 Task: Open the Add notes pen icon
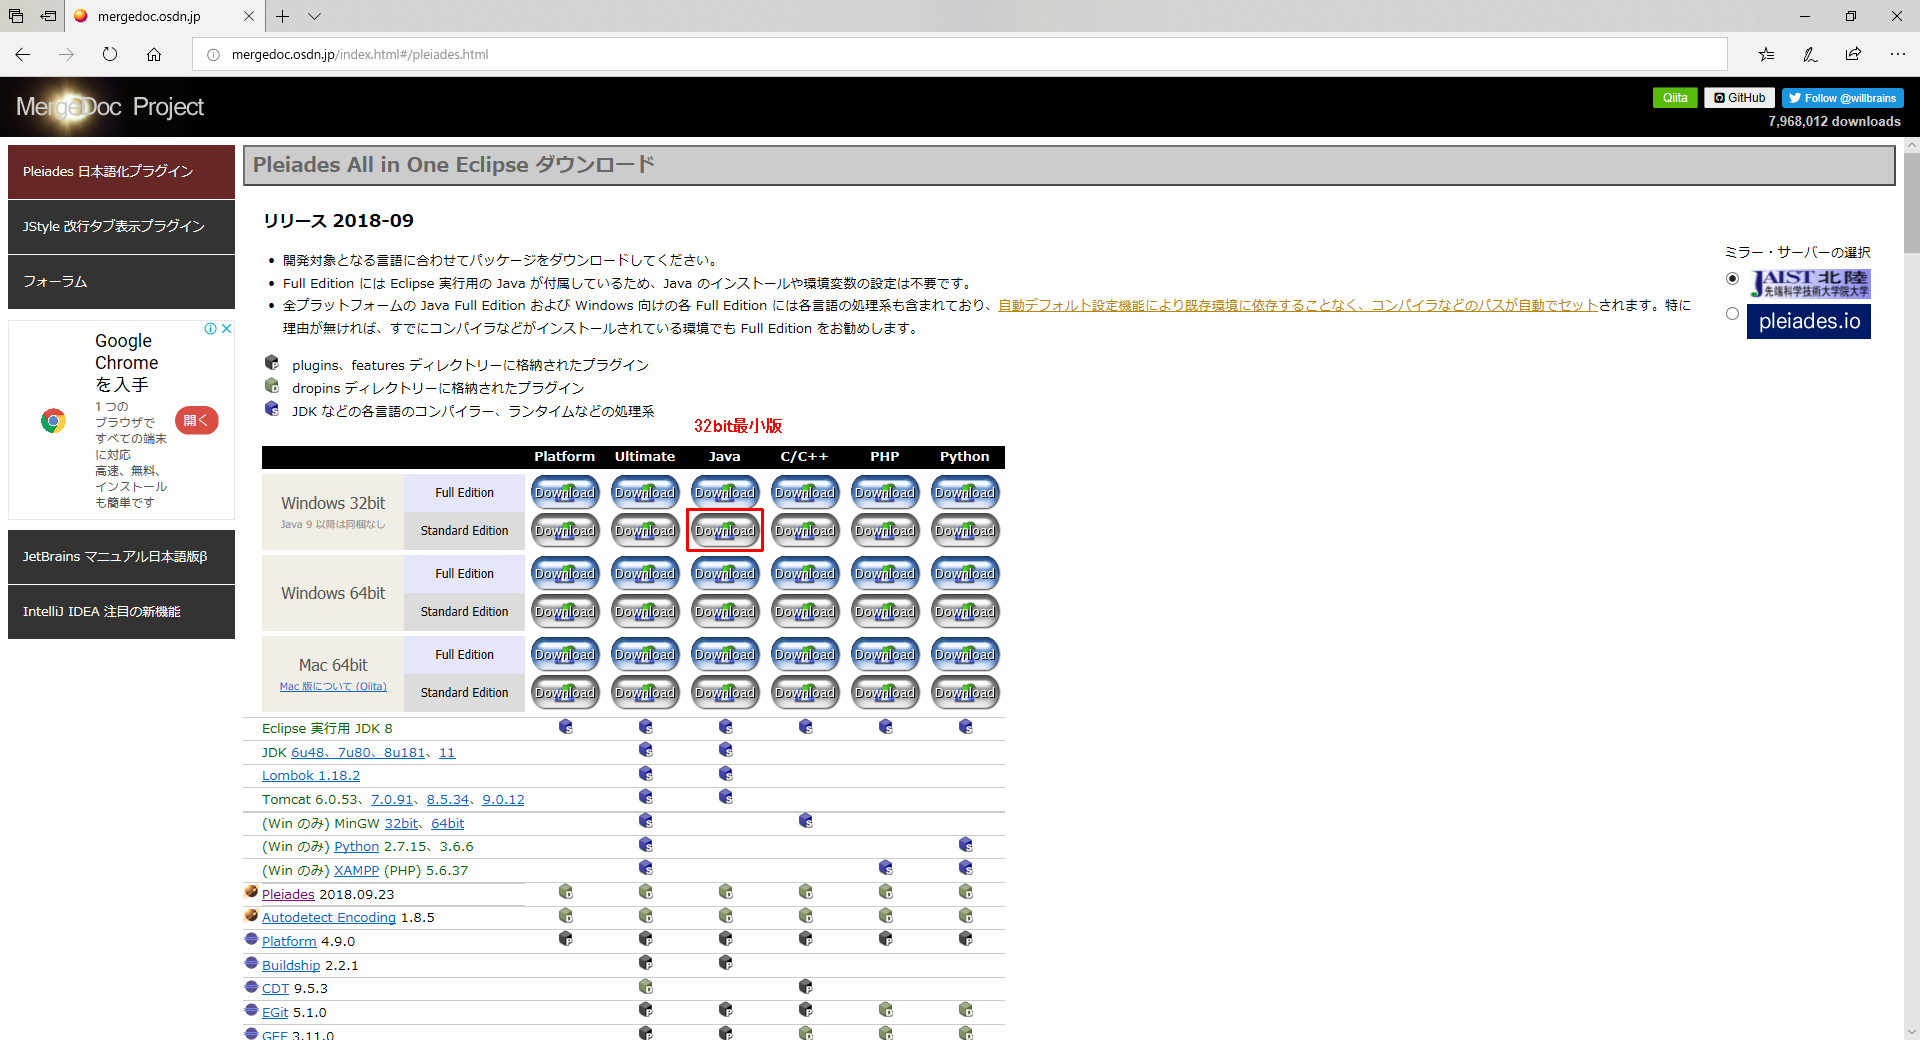pyautogui.click(x=1810, y=54)
